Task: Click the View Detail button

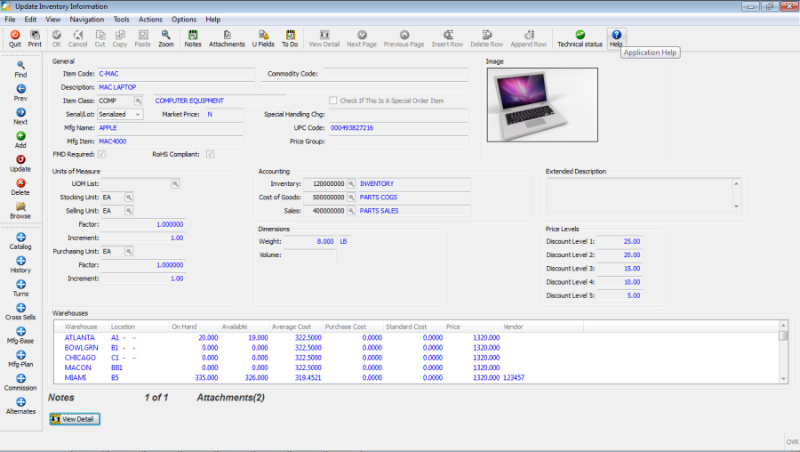Action: (75, 418)
